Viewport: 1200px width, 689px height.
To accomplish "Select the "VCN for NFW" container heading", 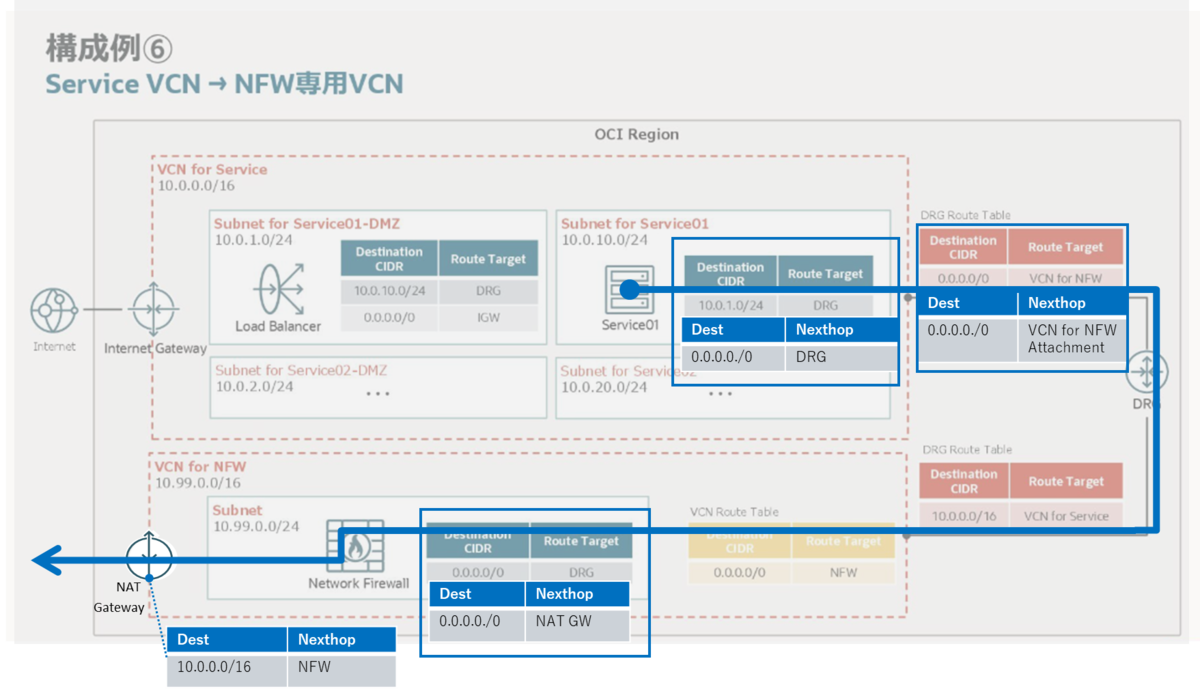I will click(200, 466).
